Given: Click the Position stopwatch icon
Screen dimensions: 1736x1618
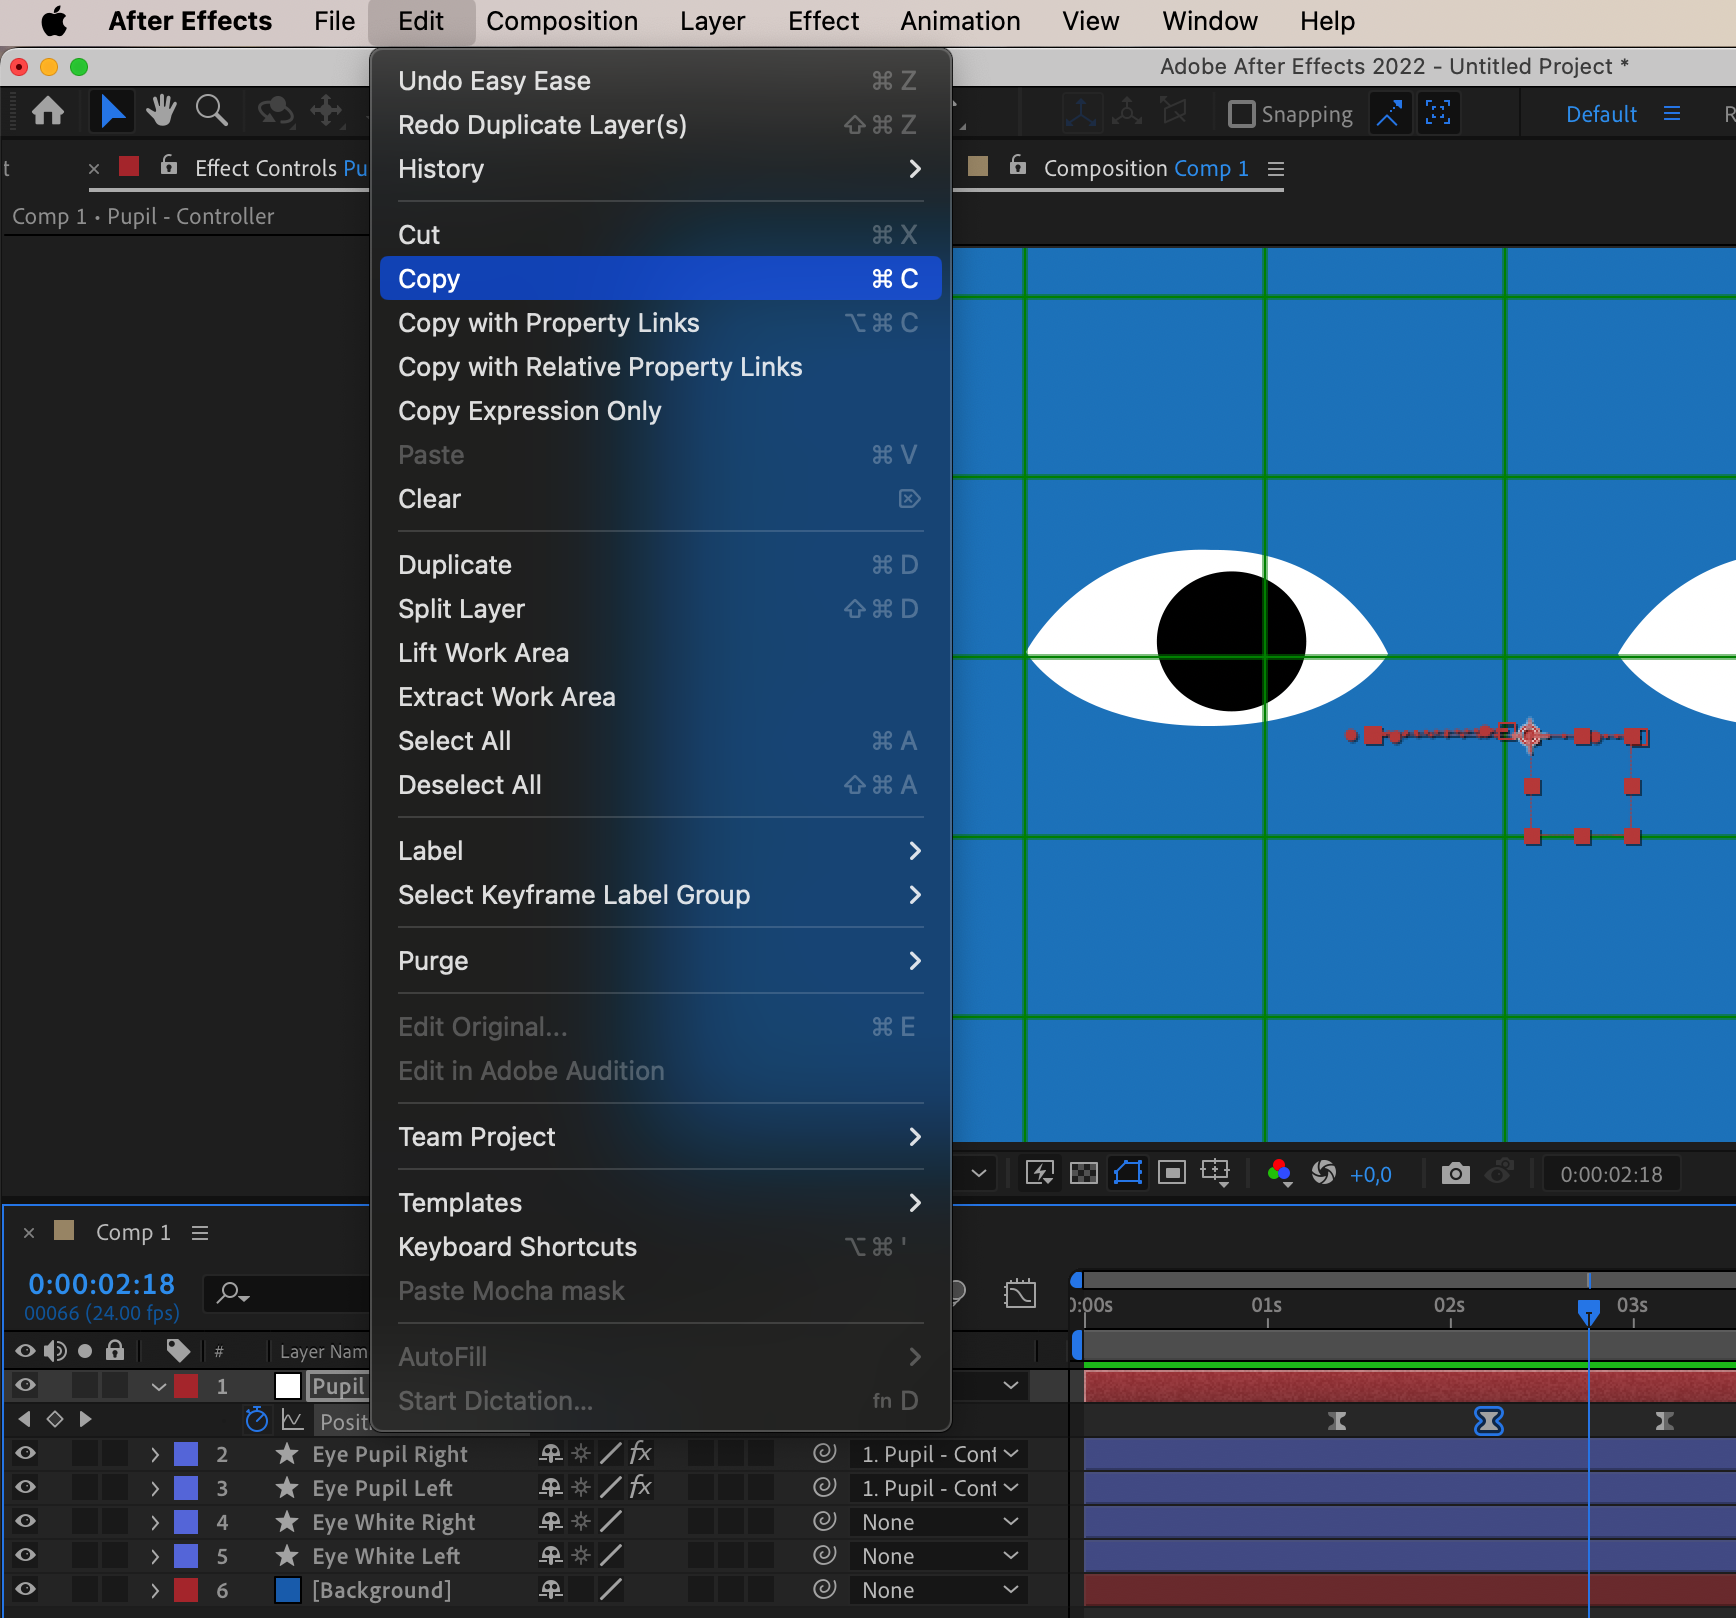Looking at the screenshot, I should [x=257, y=1420].
